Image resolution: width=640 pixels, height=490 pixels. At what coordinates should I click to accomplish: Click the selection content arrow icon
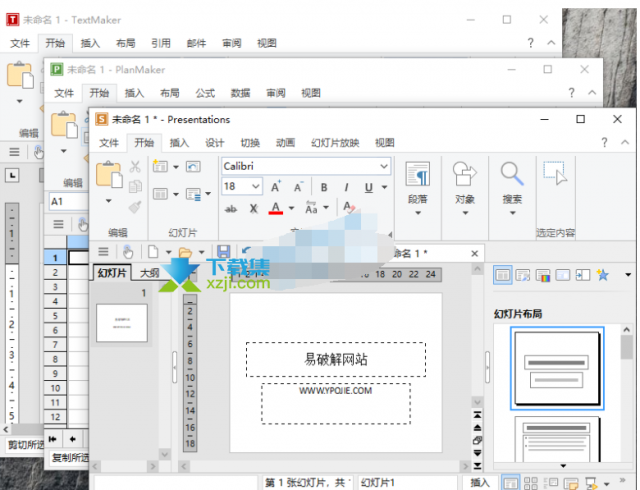point(555,174)
